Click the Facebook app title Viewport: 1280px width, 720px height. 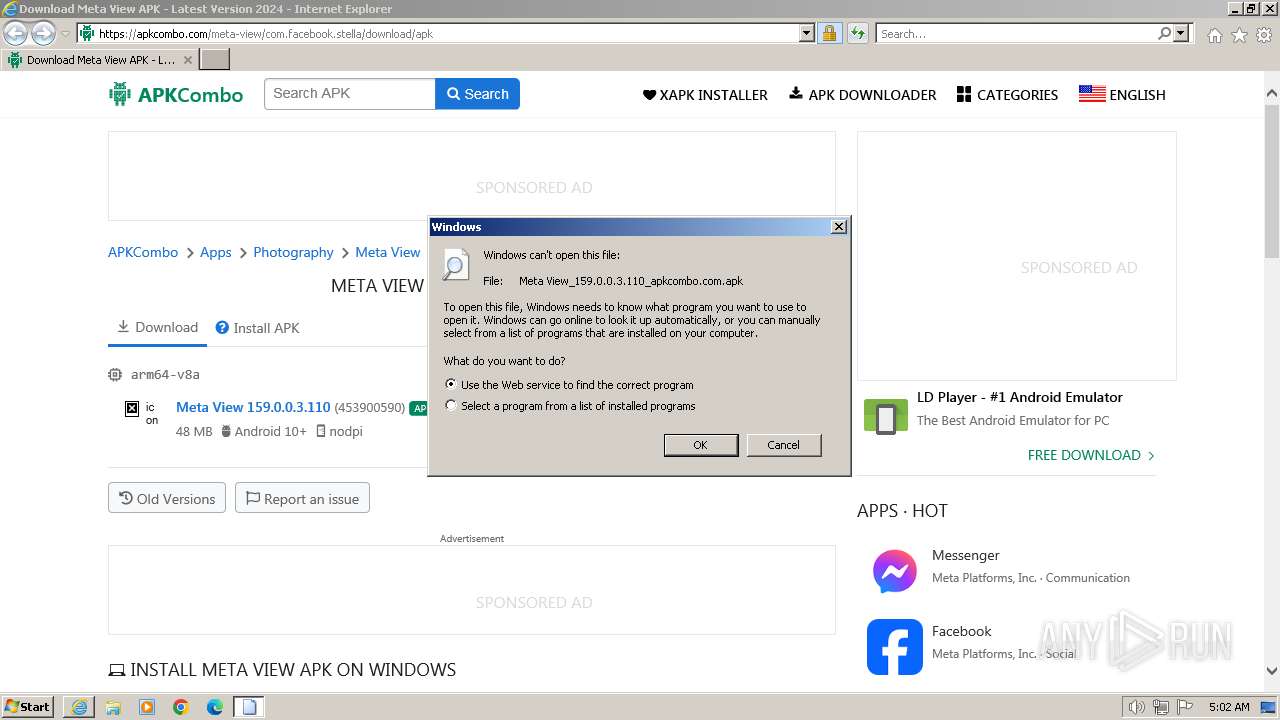[x=961, y=631]
